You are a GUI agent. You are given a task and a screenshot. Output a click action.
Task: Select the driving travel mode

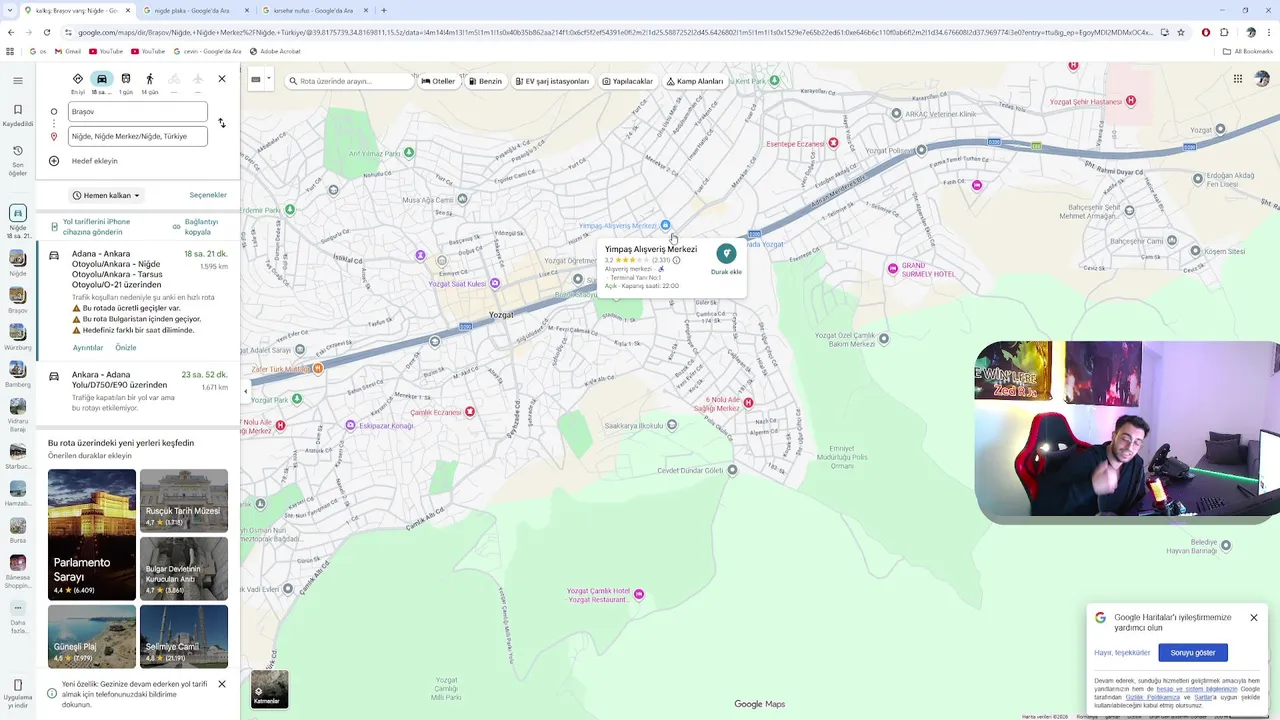(x=102, y=80)
